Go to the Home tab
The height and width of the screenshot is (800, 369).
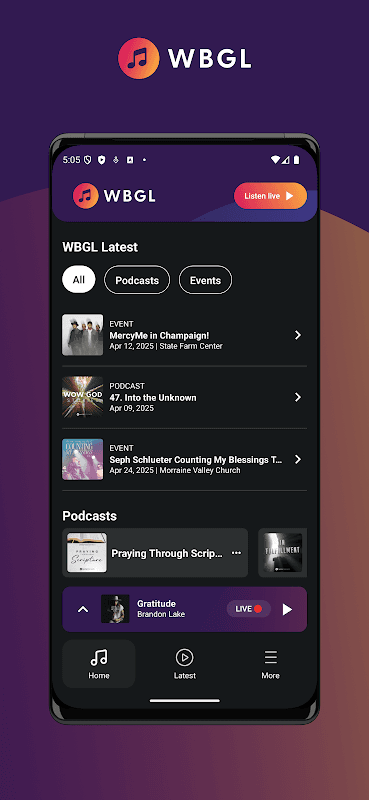point(99,664)
